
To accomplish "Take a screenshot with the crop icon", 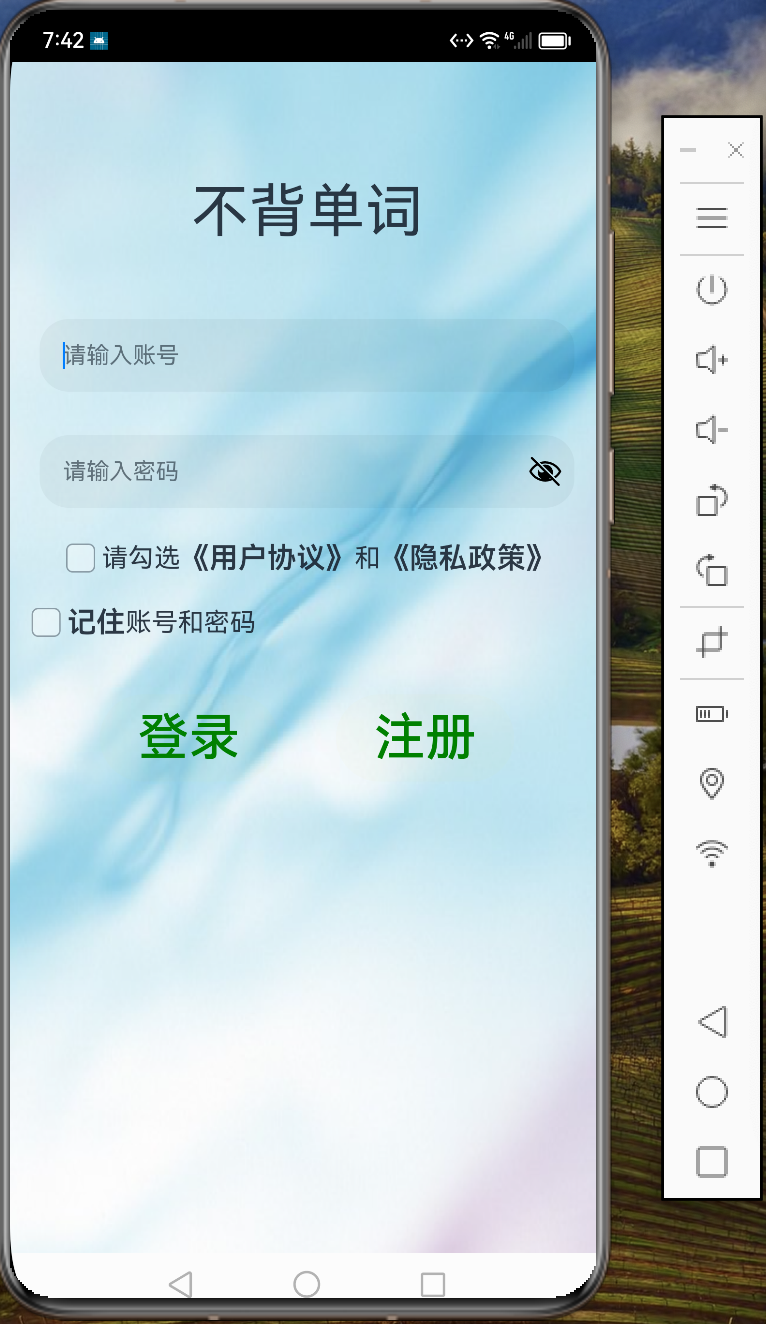I will click(x=711, y=642).
